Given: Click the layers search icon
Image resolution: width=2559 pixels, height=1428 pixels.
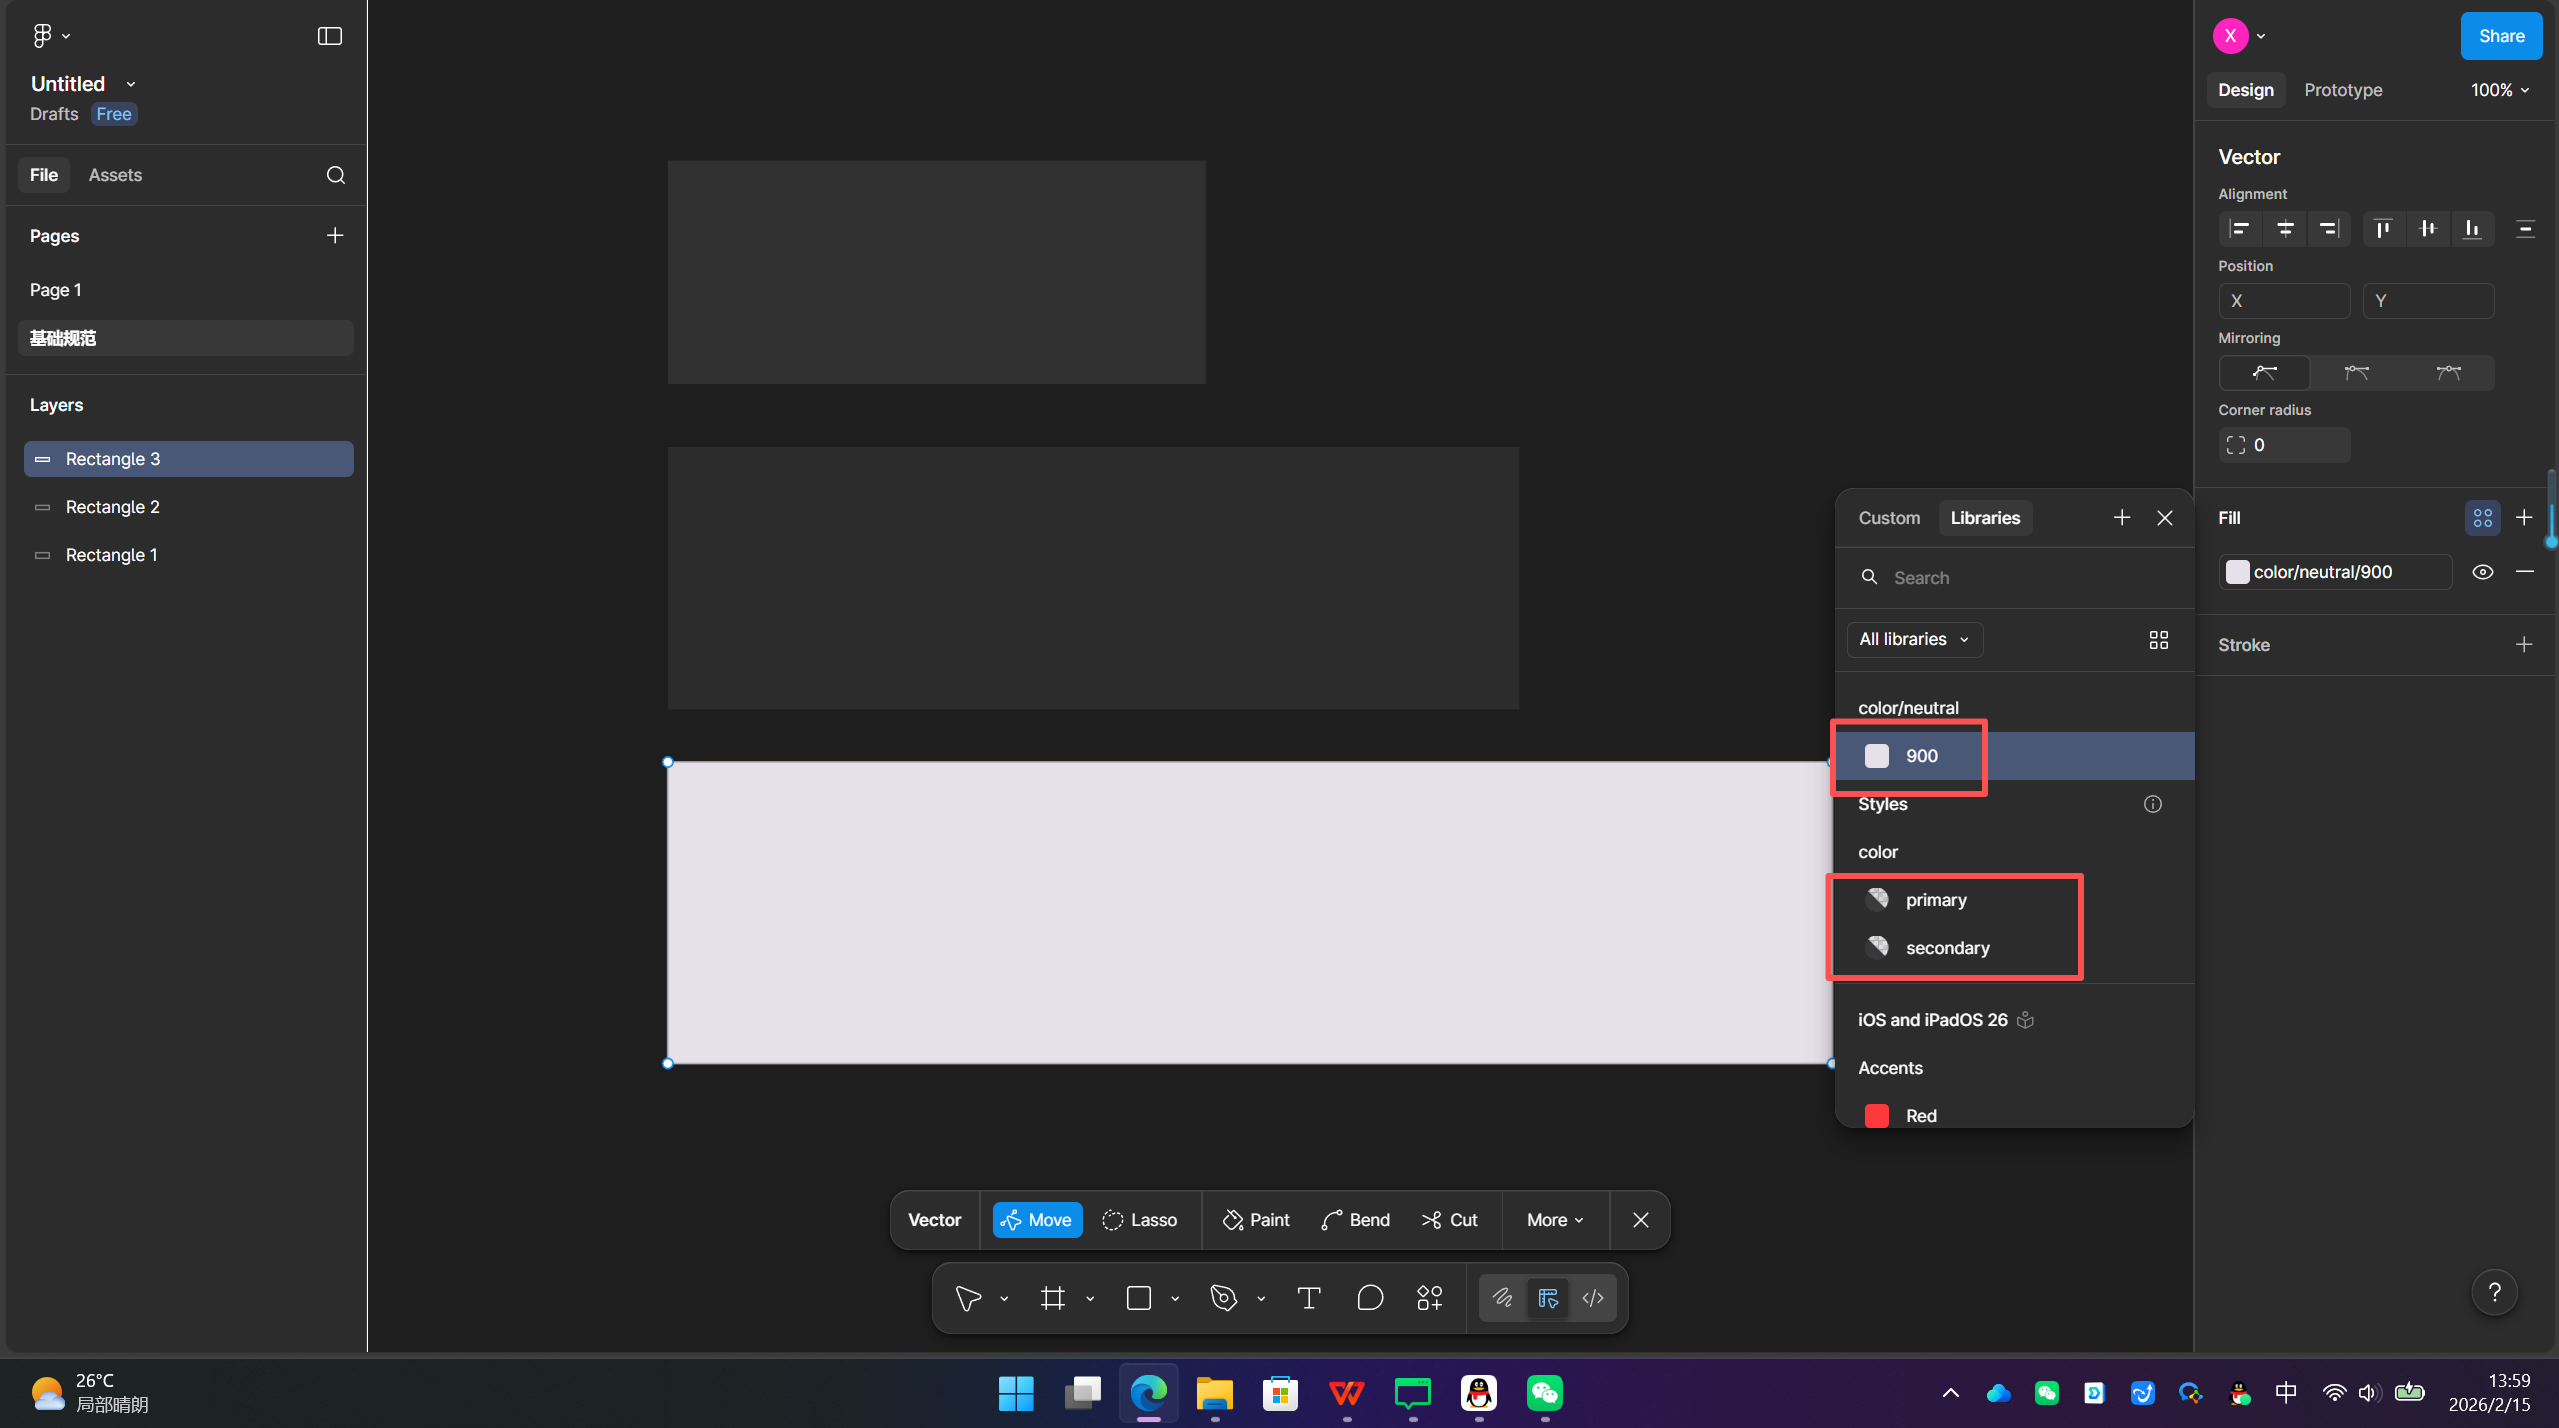Looking at the screenshot, I should pyautogui.click(x=335, y=175).
